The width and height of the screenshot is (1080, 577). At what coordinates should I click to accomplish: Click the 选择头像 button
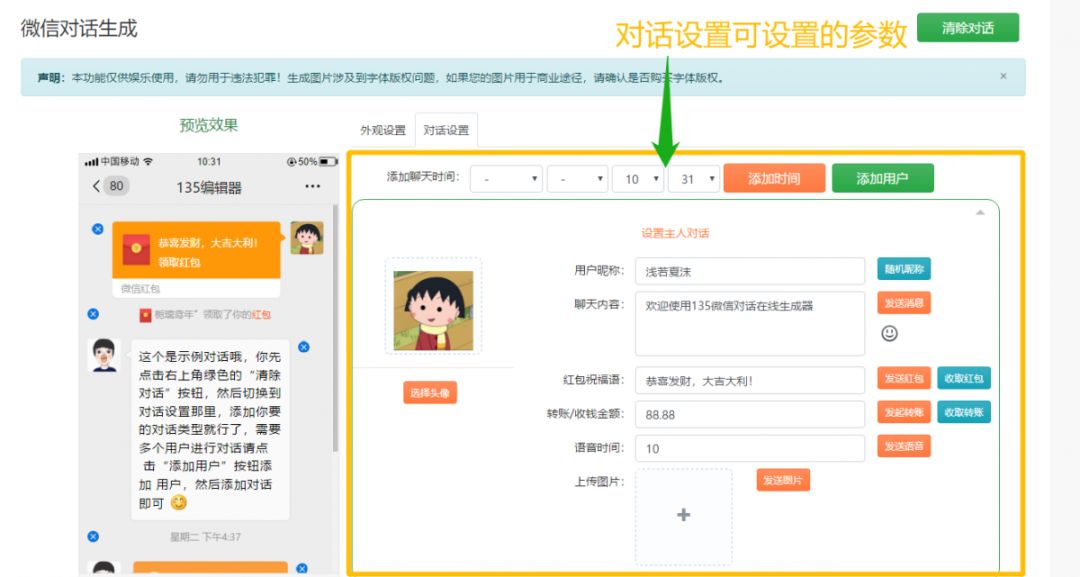(x=430, y=392)
